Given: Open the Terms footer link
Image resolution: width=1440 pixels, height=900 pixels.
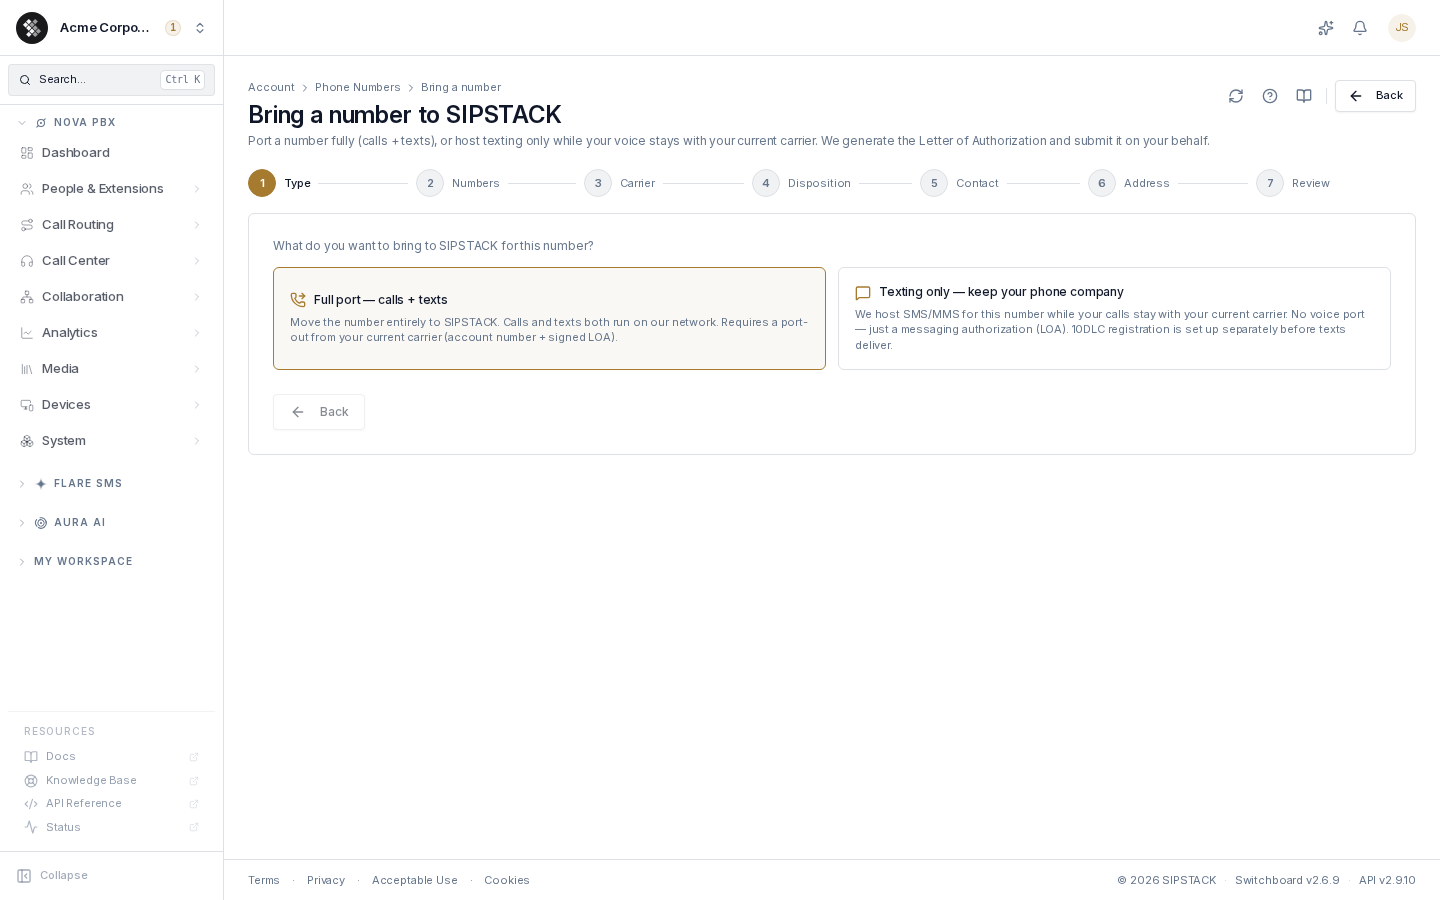Looking at the screenshot, I should 264,881.
